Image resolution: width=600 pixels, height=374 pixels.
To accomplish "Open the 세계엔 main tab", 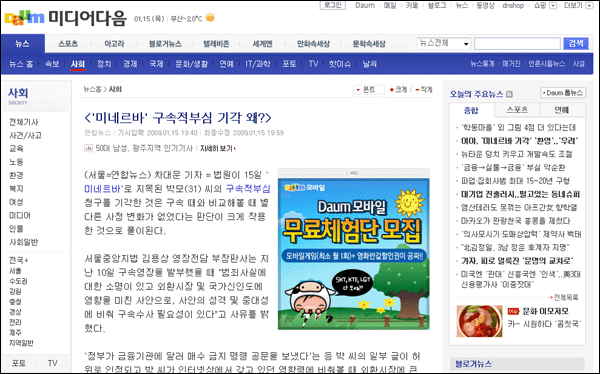I will [x=262, y=44].
